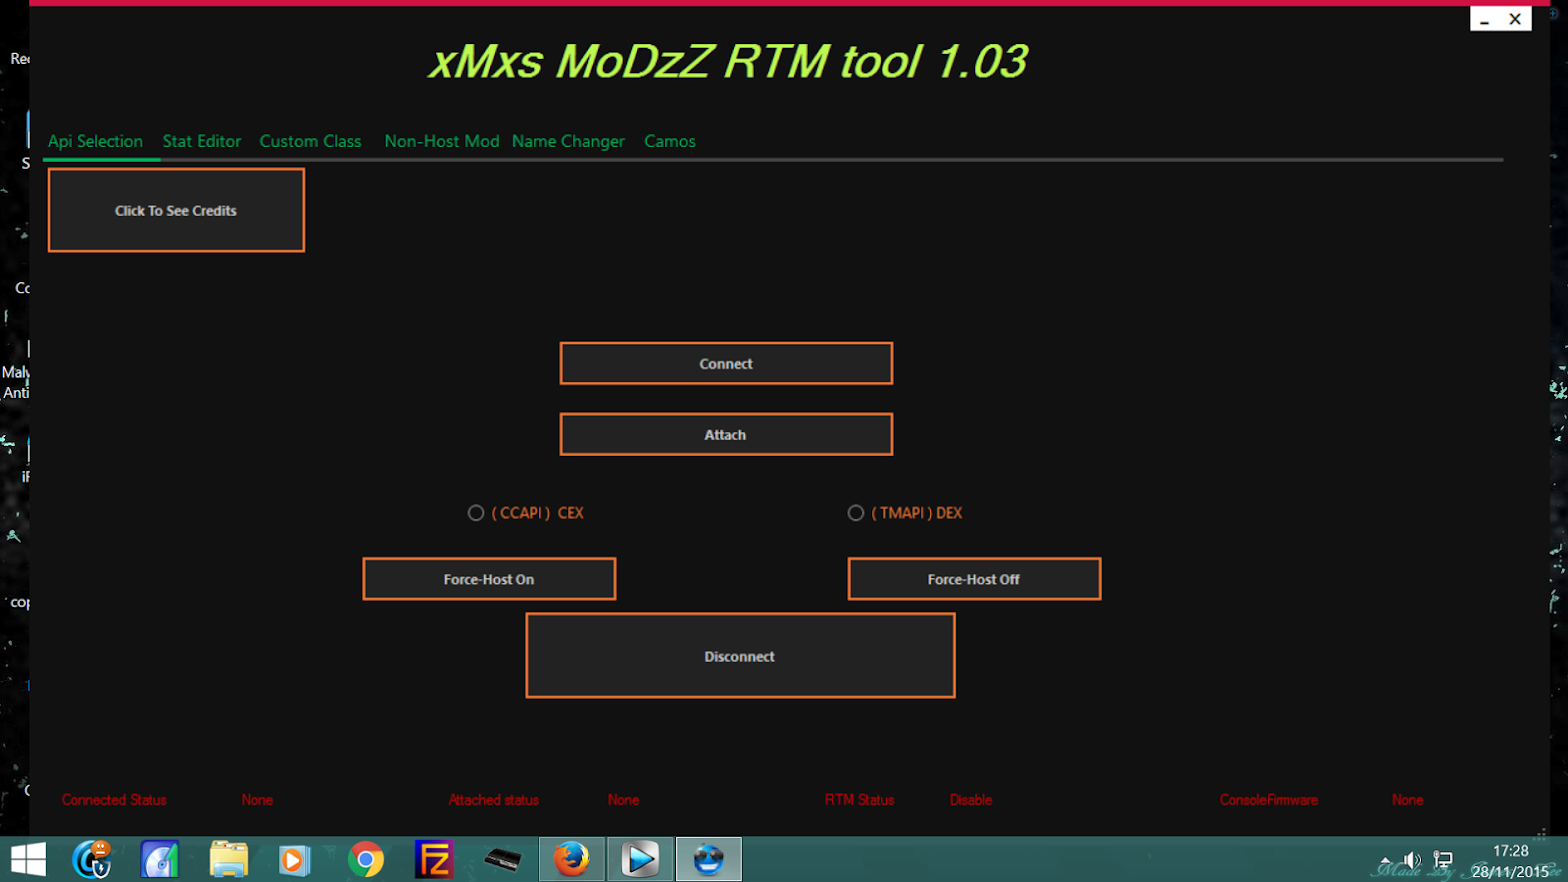
Task: Open the Camos tab
Action: (x=669, y=141)
